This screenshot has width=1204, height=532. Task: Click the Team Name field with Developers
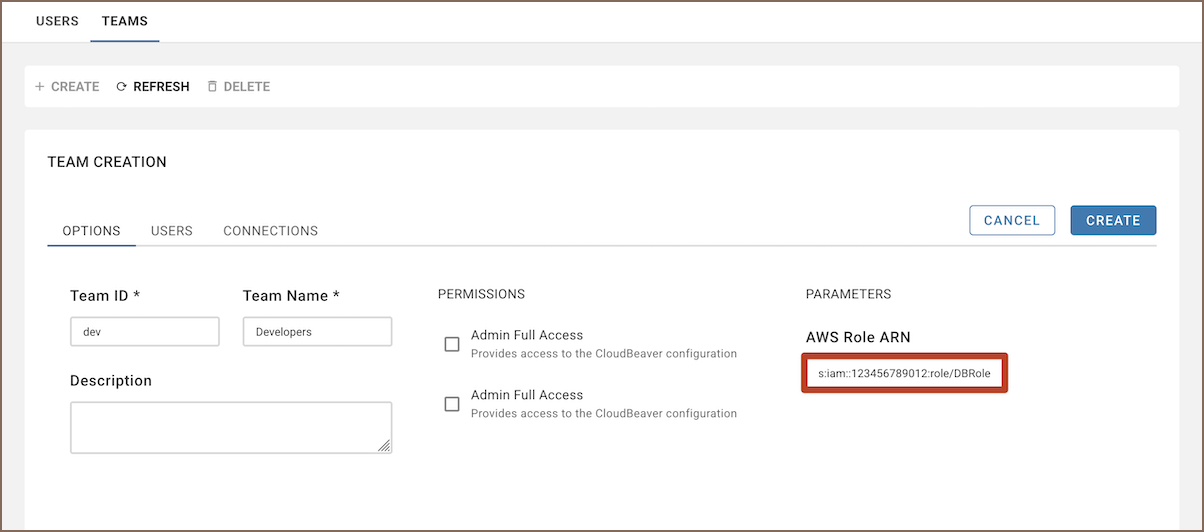point(317,332)
